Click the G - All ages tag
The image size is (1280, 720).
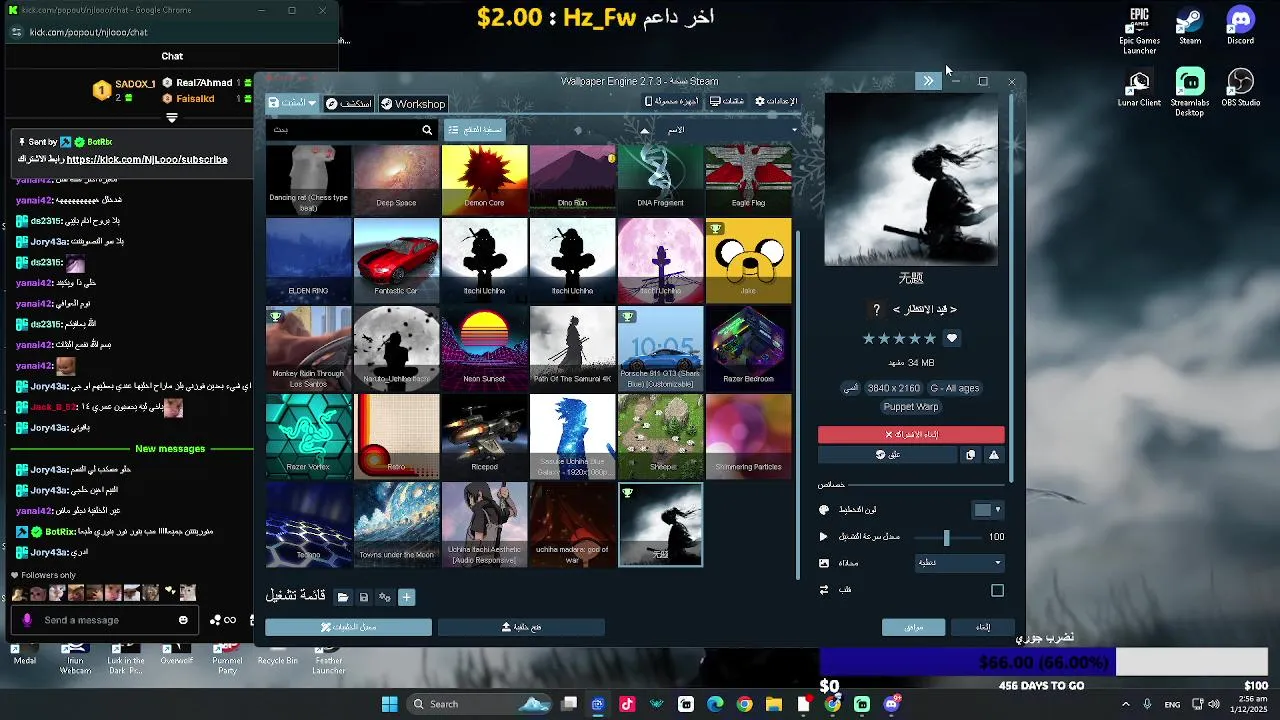pyautogui.click(x=955, y=388)
